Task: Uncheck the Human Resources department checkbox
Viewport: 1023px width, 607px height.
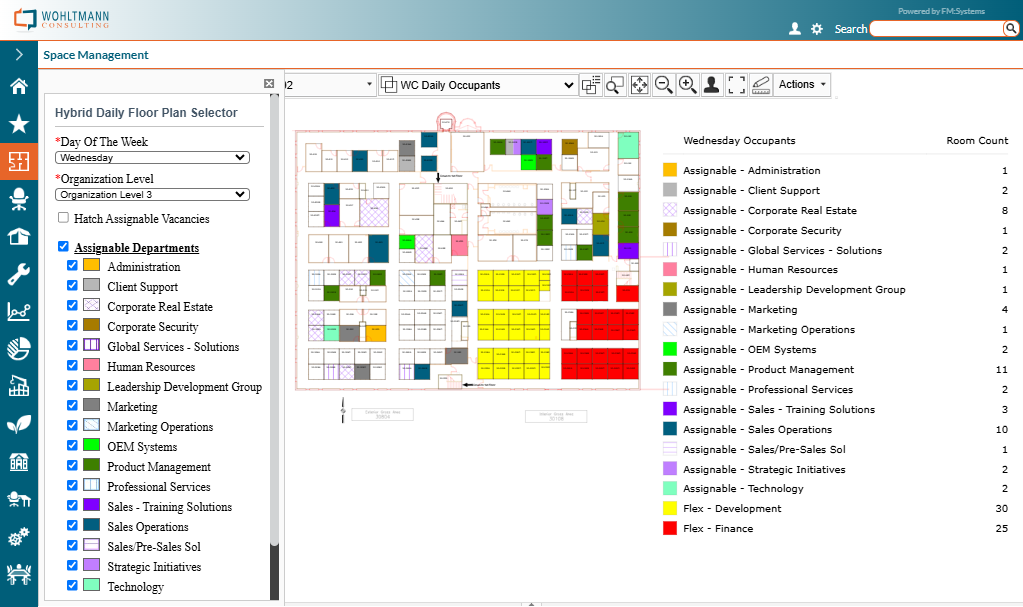Action: 72,367
